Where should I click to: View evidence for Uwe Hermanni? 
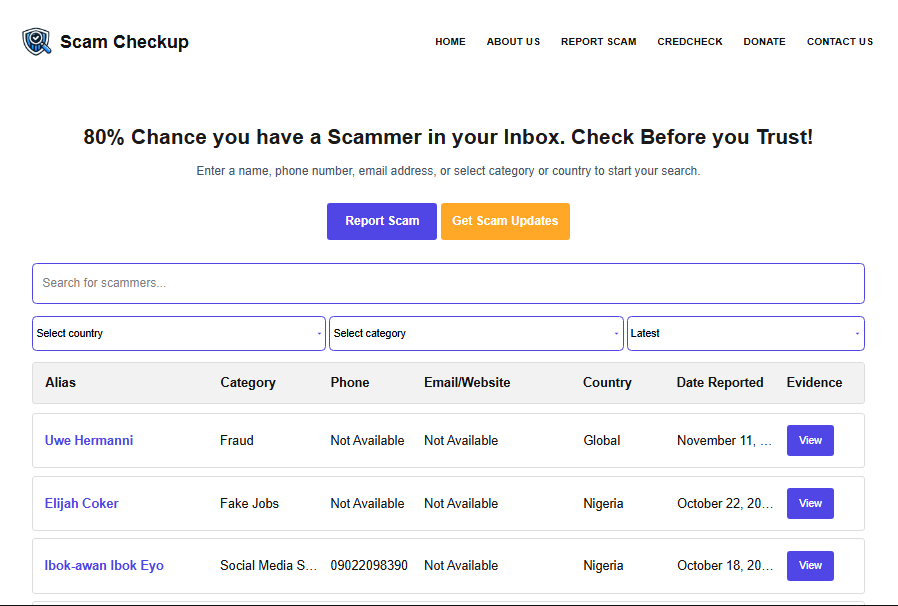810,440
